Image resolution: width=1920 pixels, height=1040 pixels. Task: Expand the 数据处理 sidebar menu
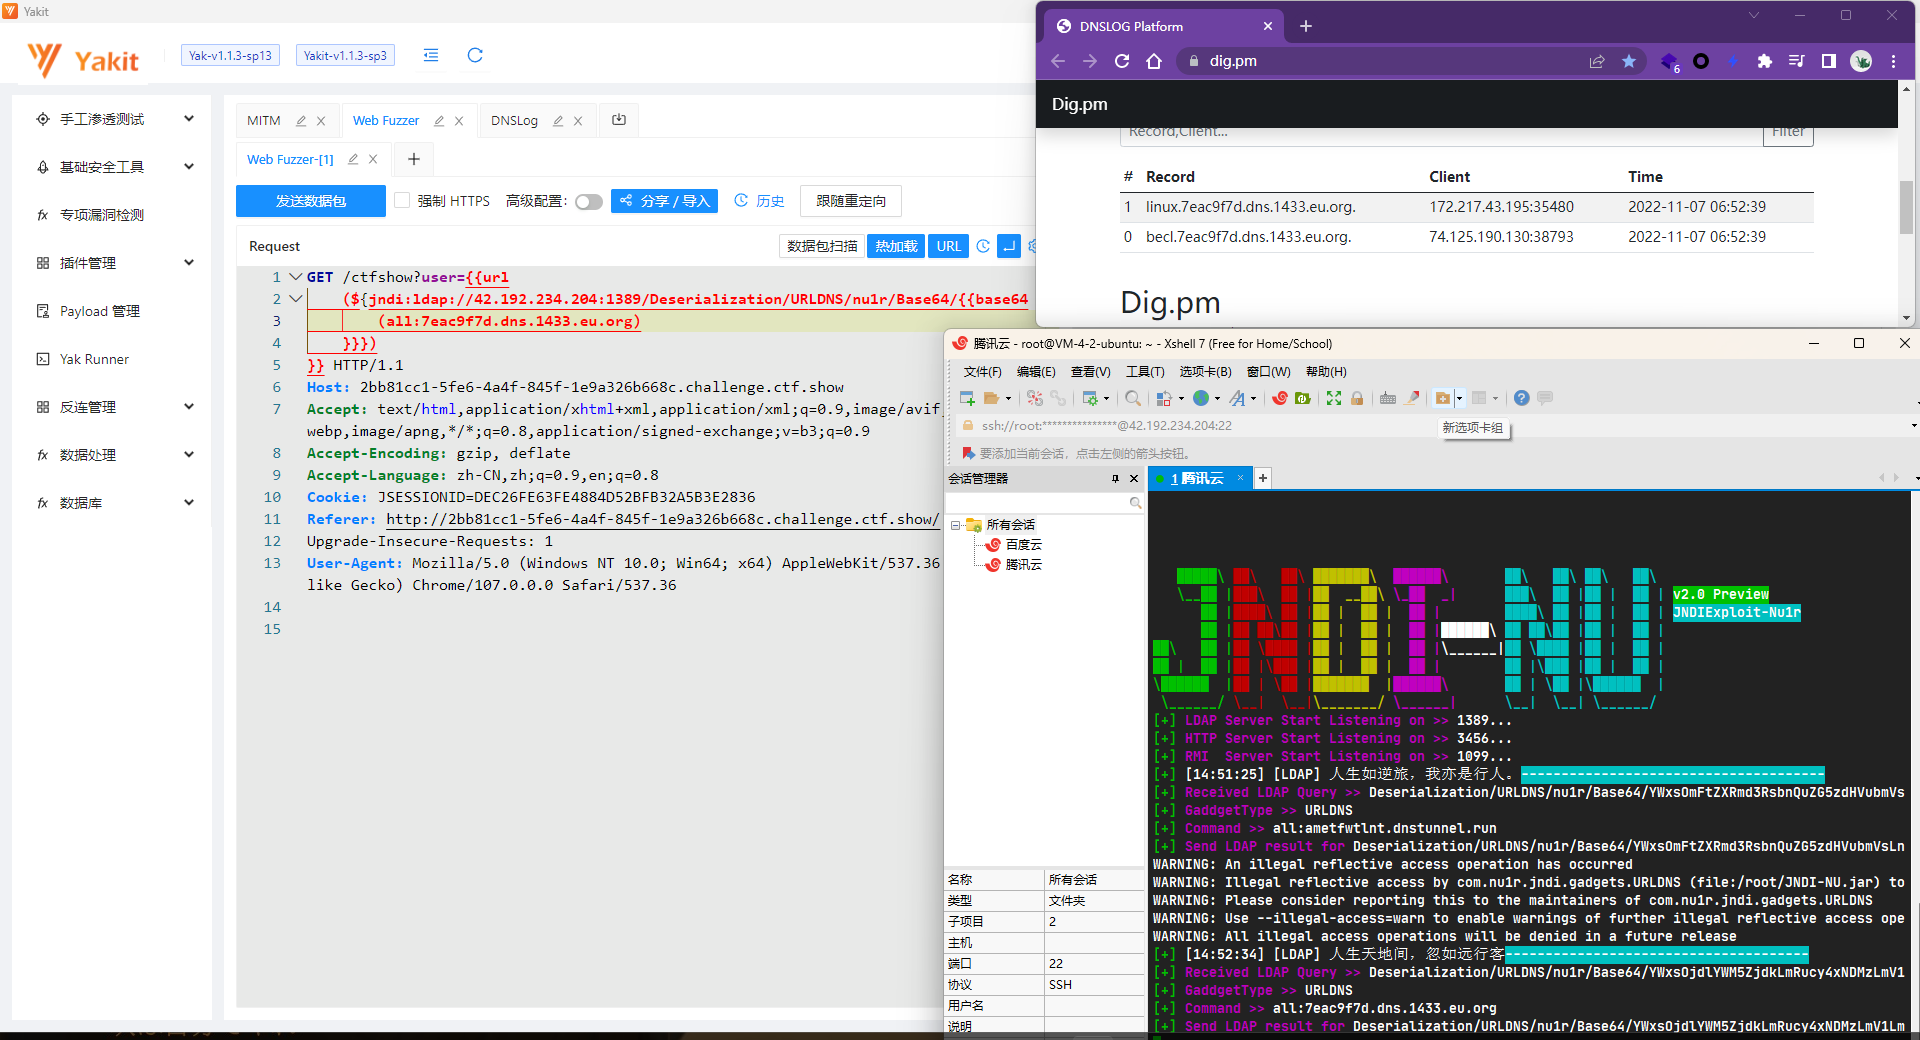pyautogui.click(x=189, y=455)
